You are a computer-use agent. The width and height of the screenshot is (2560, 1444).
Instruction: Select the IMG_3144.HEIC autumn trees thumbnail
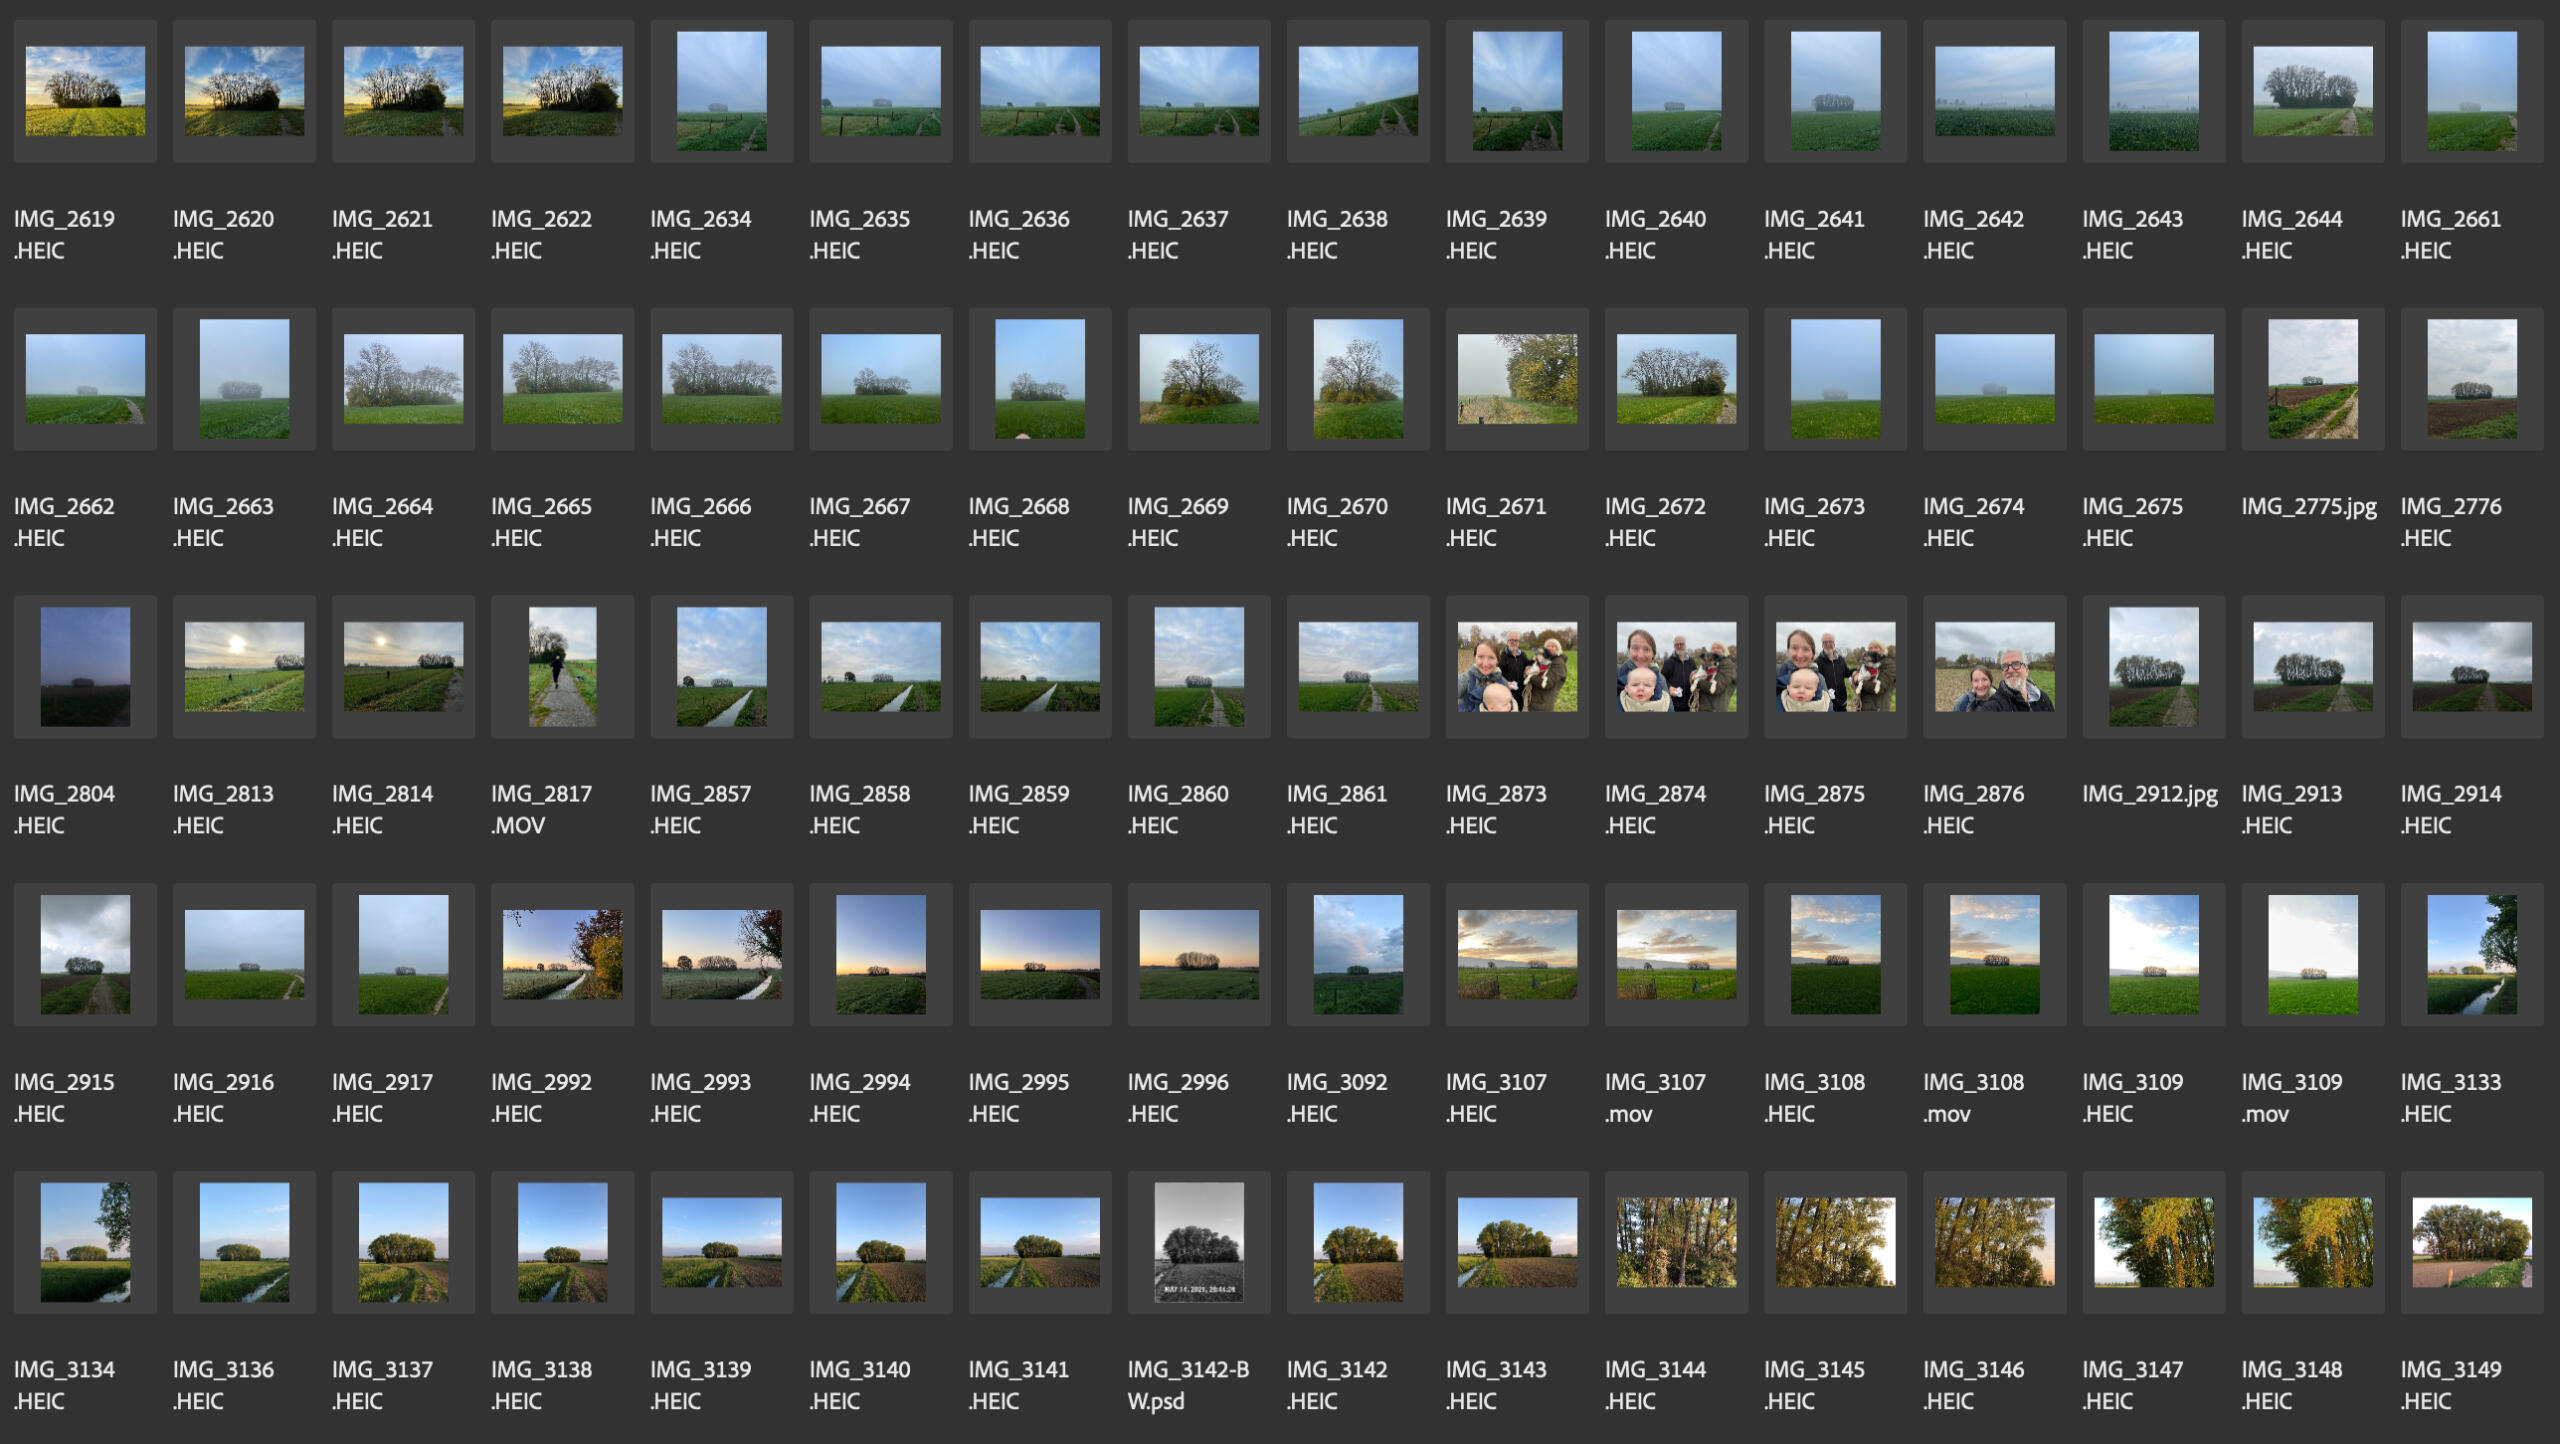coord(1675,1241)
